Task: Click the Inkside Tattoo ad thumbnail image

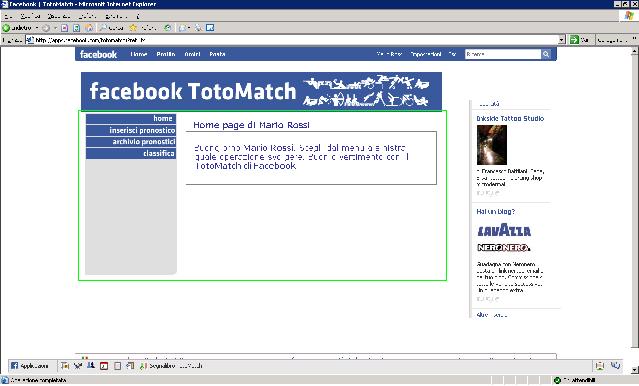Action: coord(492,145)
